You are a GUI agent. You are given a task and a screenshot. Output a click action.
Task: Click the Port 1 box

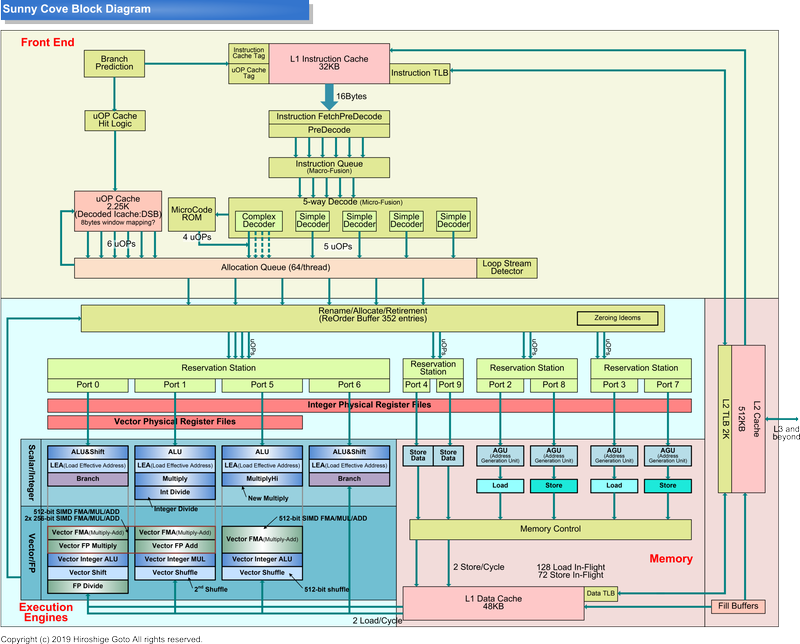(175, 385)
